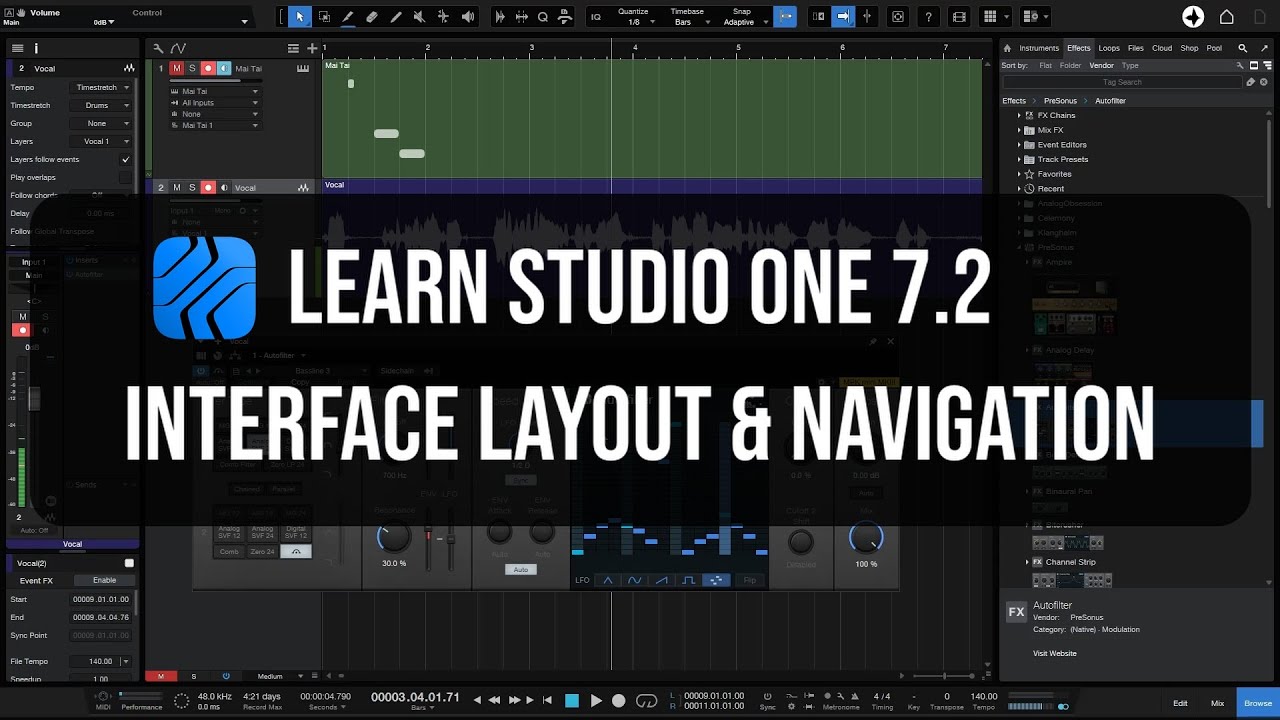The height and width of the screenshot is (720, 1280).
Task: Toggle the blue Autoscroll arrow button
Action: tap(843, 17)
